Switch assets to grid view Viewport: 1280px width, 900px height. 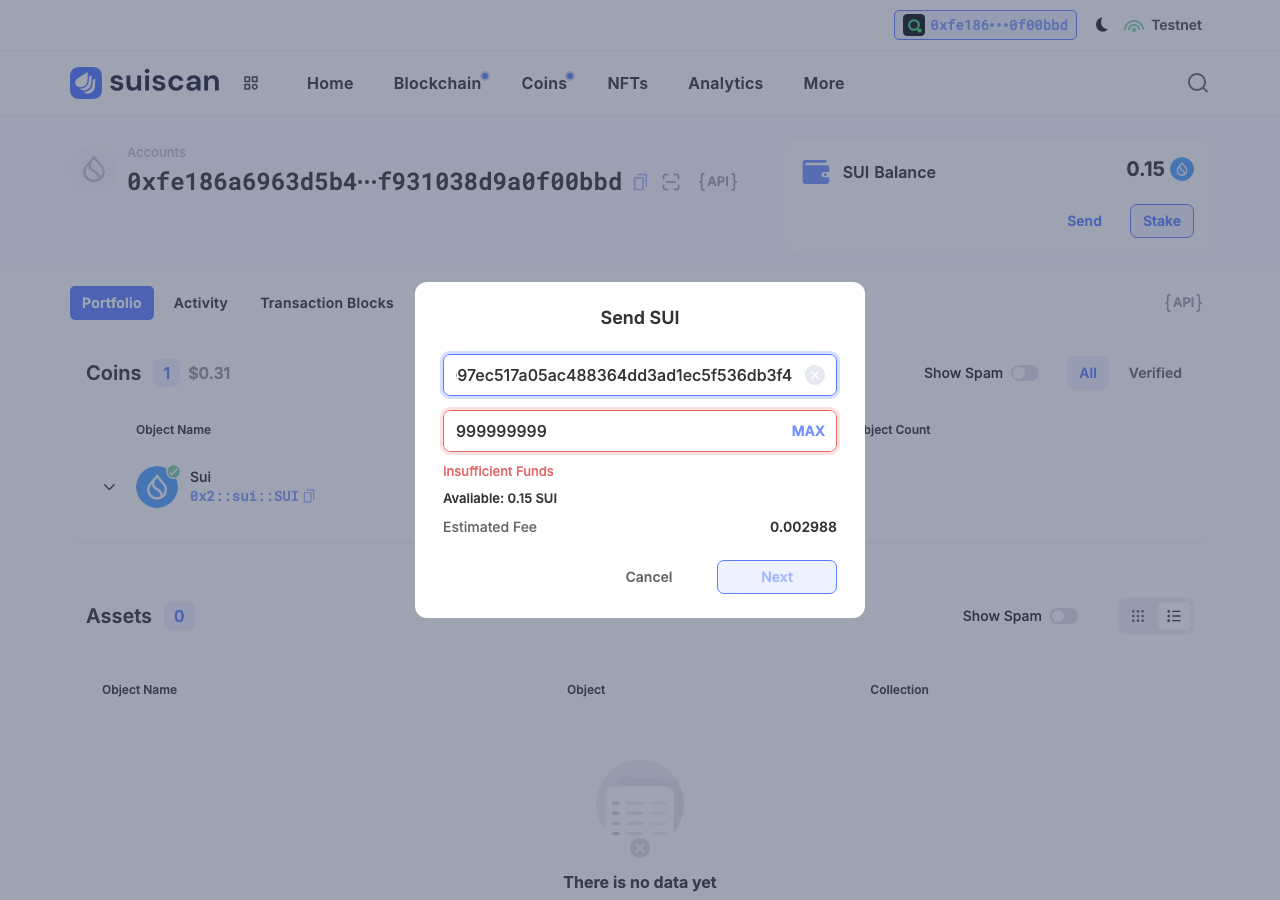pos(1138,616)
